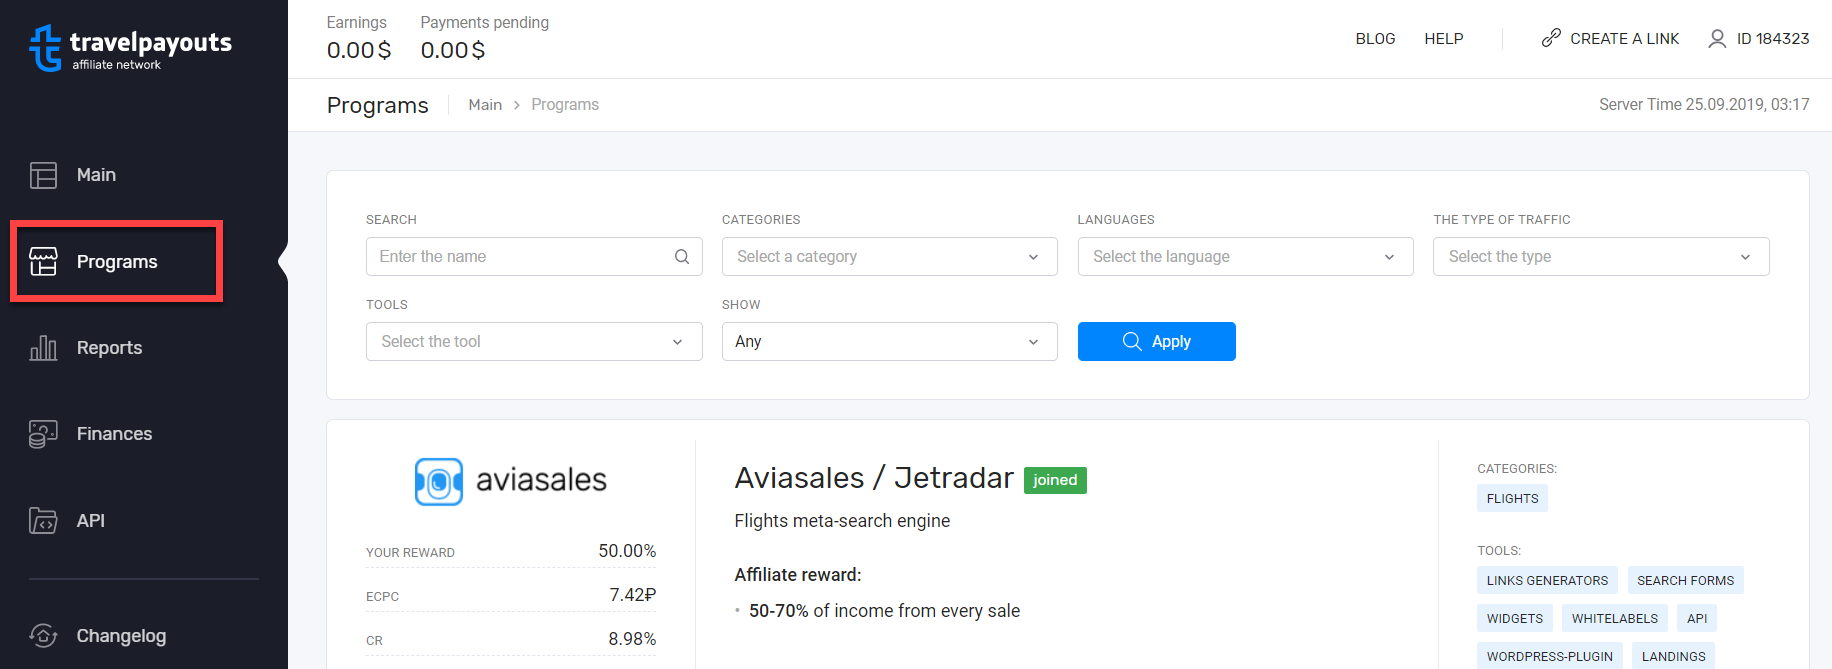The image size is (1832, 669).
Task: Select the FLIGHTS category tag
Action: pyautogui.click(x=1512, y=498)
